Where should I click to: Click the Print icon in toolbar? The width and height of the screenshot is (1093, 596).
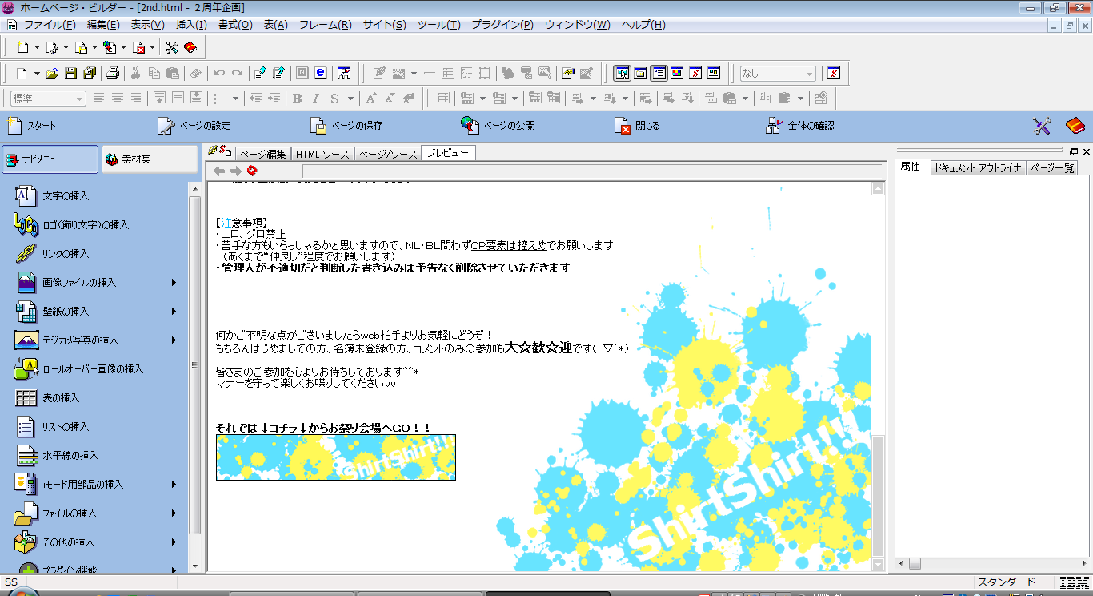[112, 73]
